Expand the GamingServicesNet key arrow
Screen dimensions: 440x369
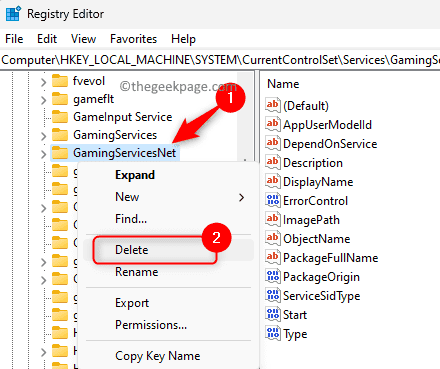43,154
